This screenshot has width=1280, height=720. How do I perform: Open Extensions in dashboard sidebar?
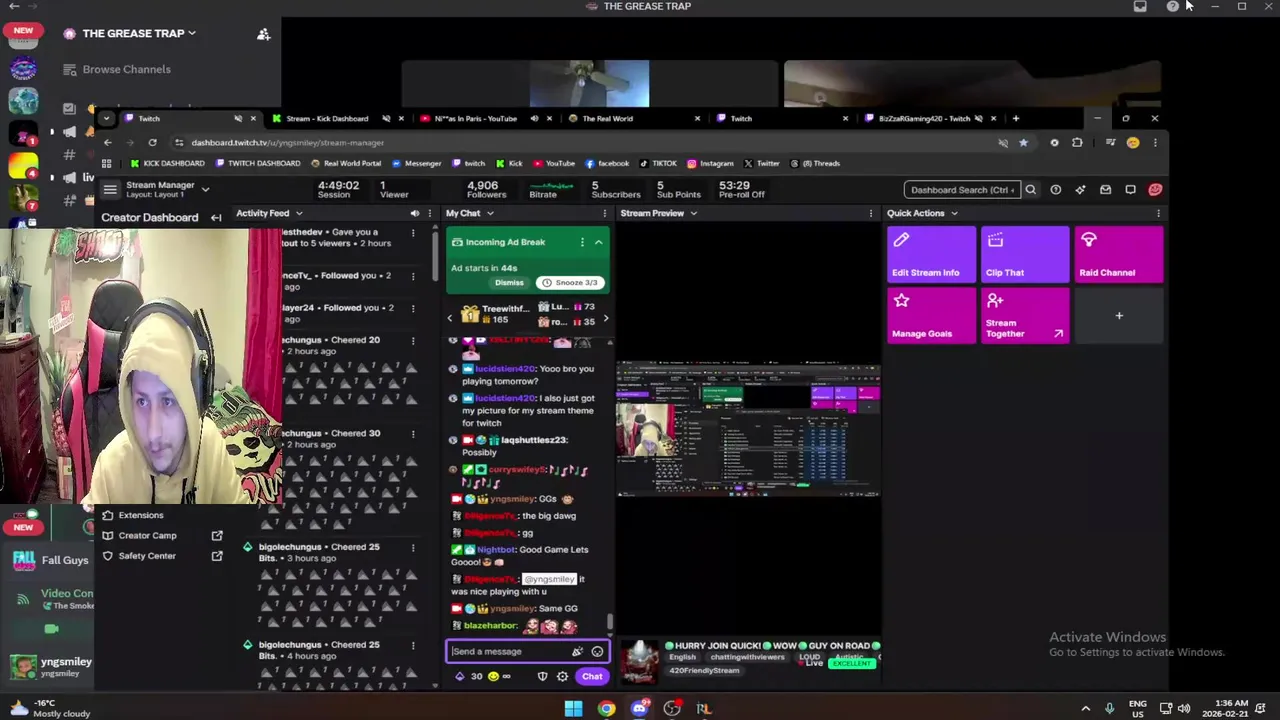coord(140,515)
